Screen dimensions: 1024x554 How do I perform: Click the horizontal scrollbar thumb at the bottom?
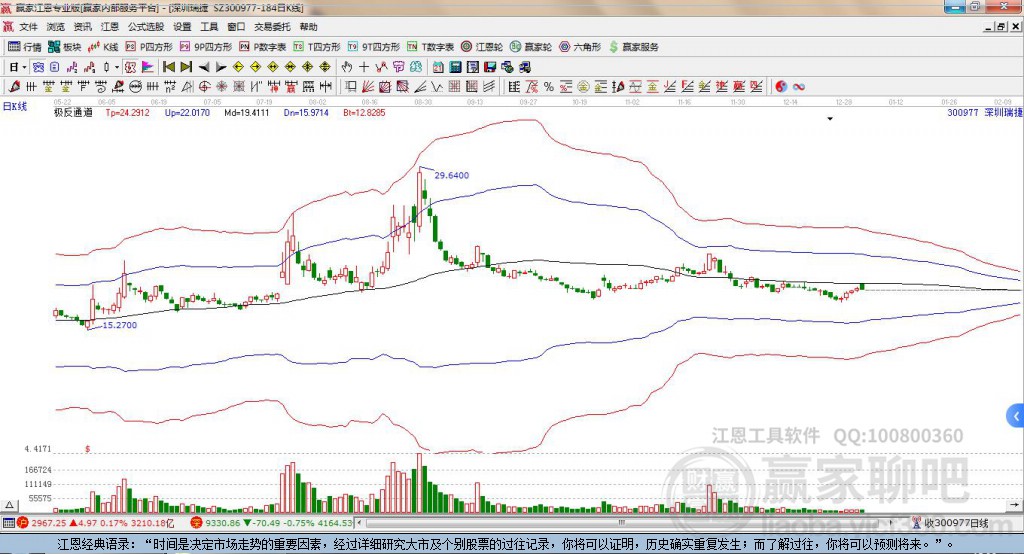(621, 523)
